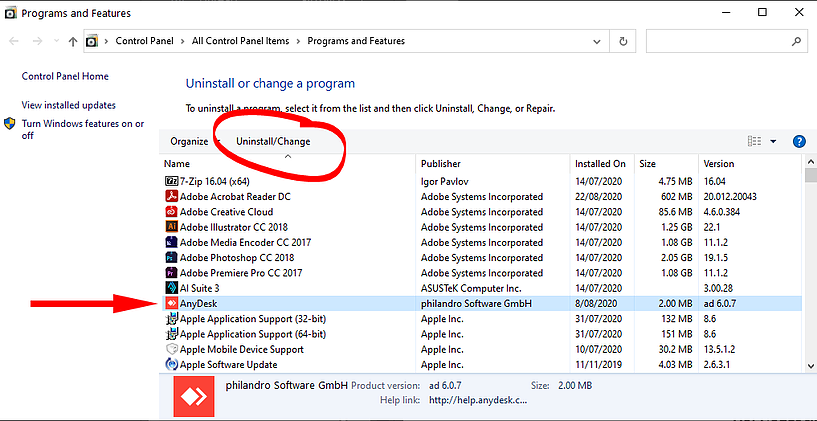Click the Adobe Premiere Pro icon

pyautogui.click(x=171, y=273)
